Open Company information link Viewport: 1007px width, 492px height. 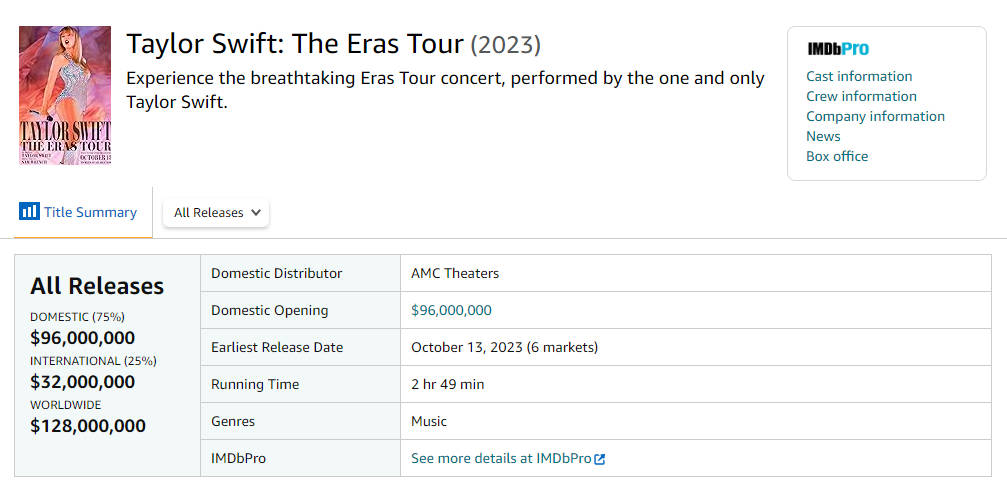(875, 116)
